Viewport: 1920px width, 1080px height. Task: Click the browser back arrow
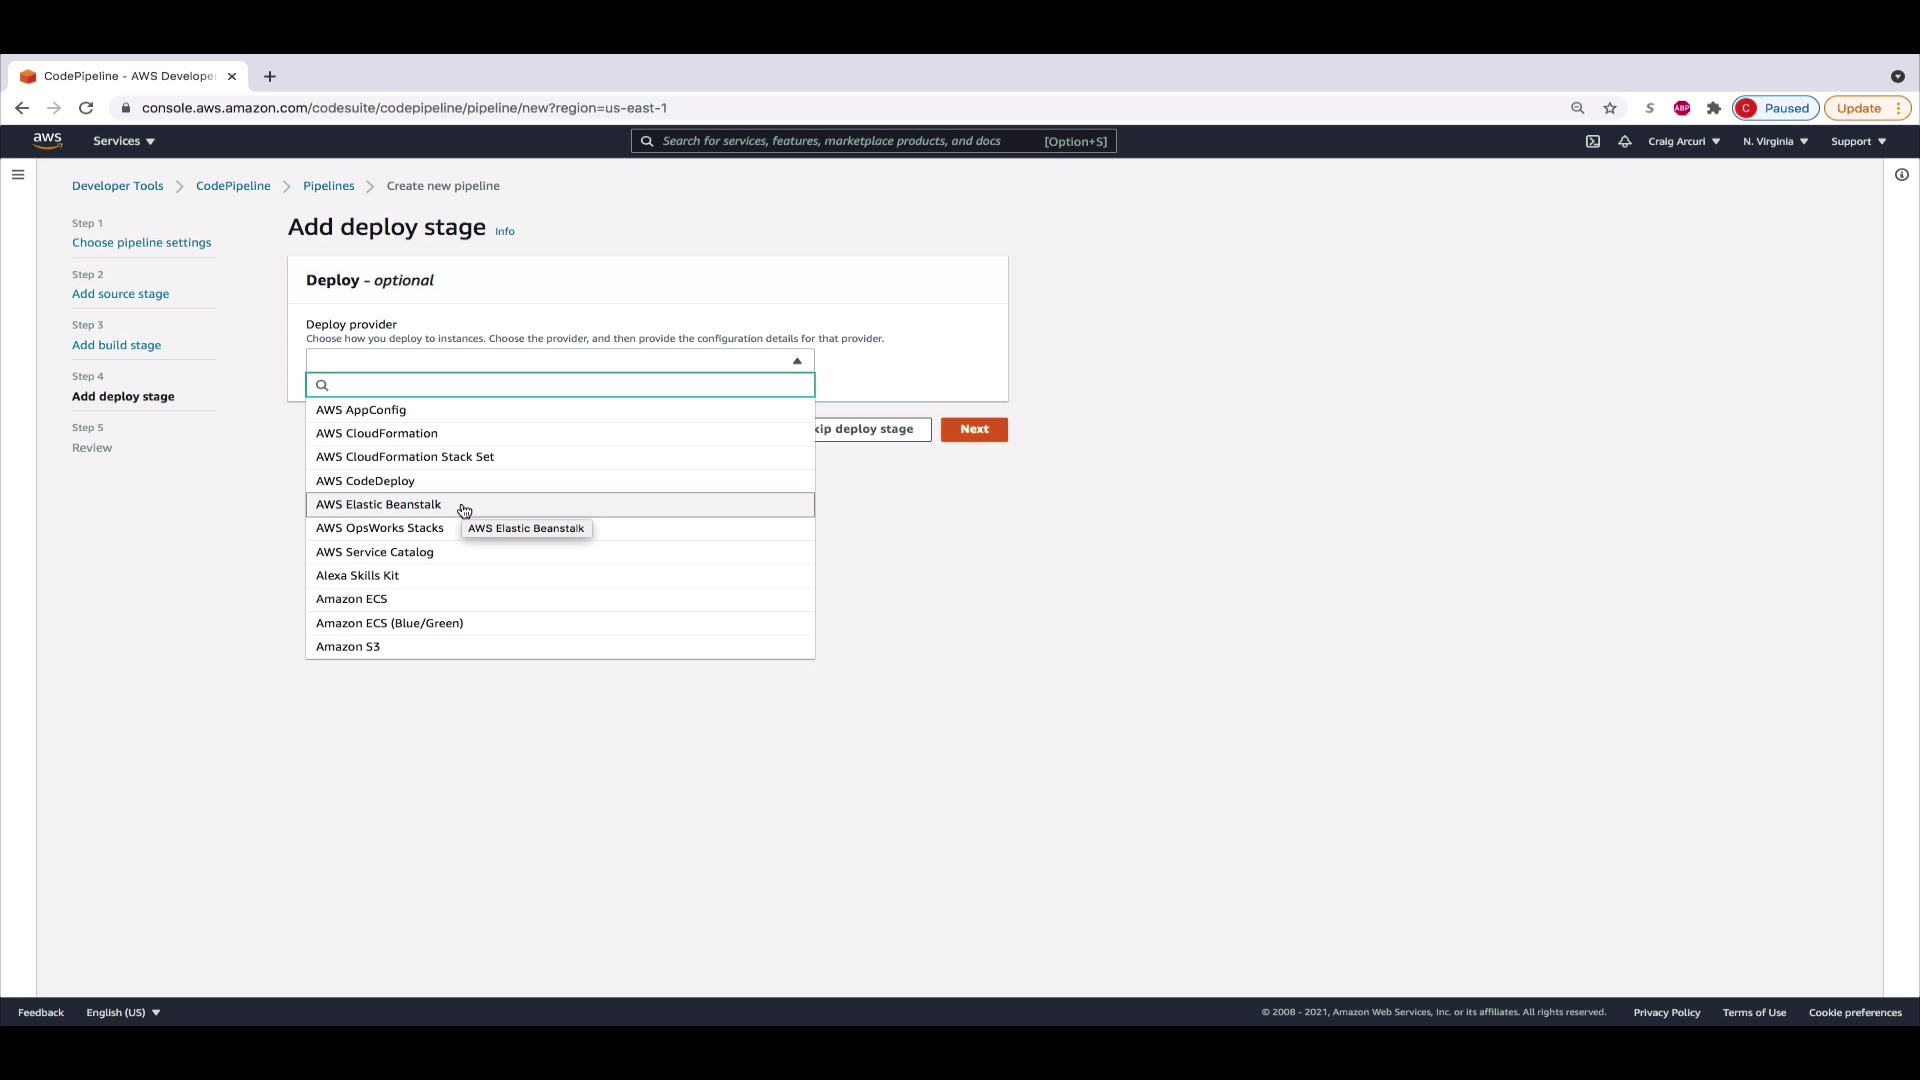[x=22, y=108]
